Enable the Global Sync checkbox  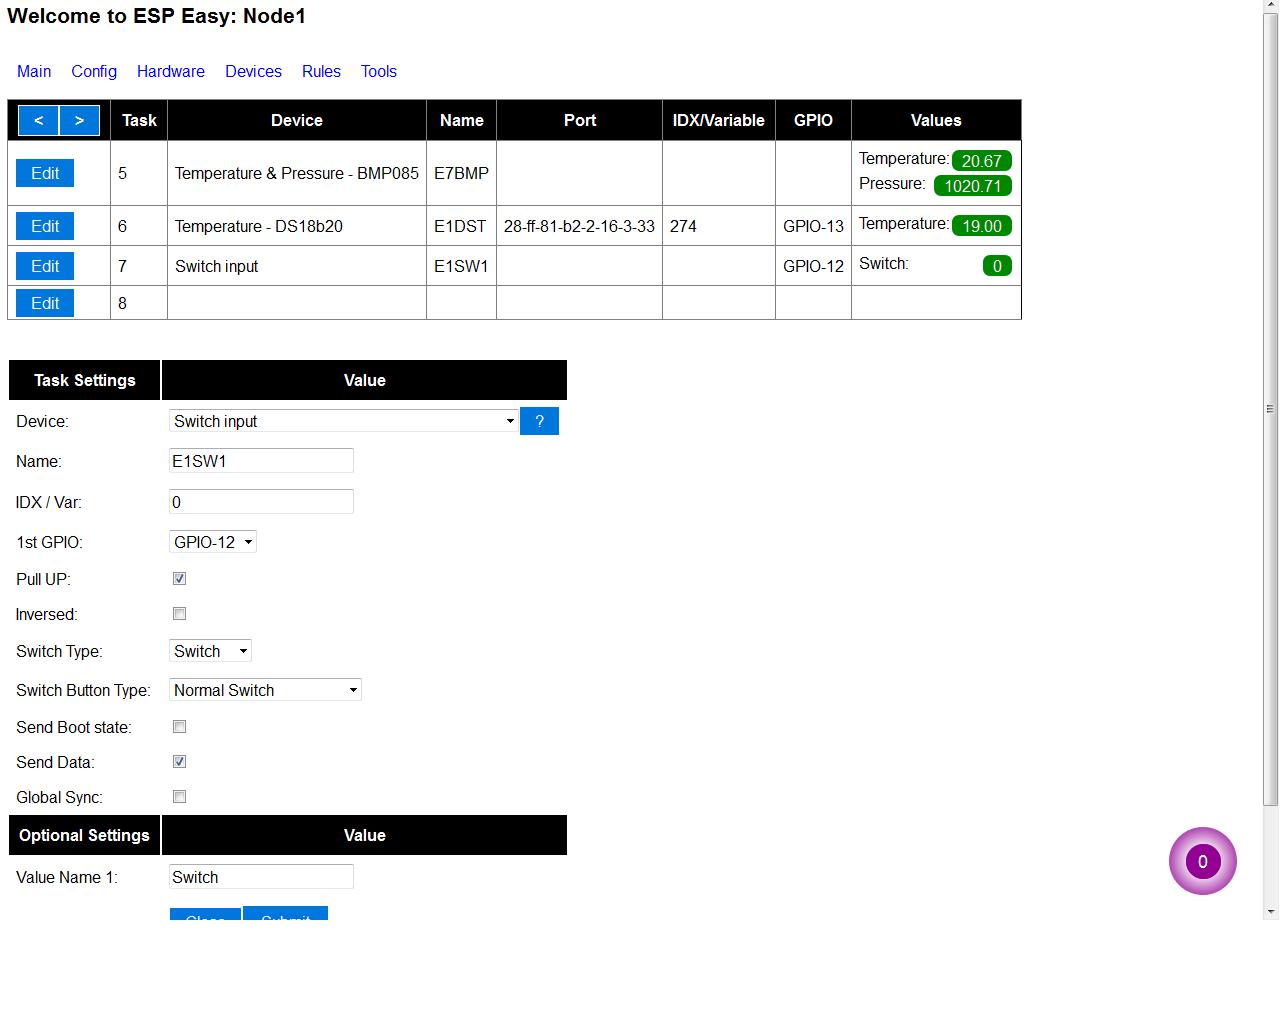pos(180,797)
